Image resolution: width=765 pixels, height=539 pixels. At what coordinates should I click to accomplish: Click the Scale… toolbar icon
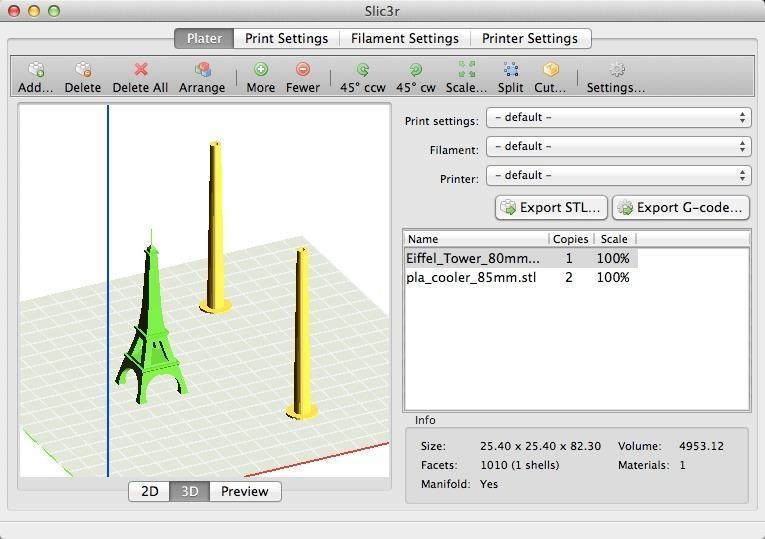coord(466,69)
